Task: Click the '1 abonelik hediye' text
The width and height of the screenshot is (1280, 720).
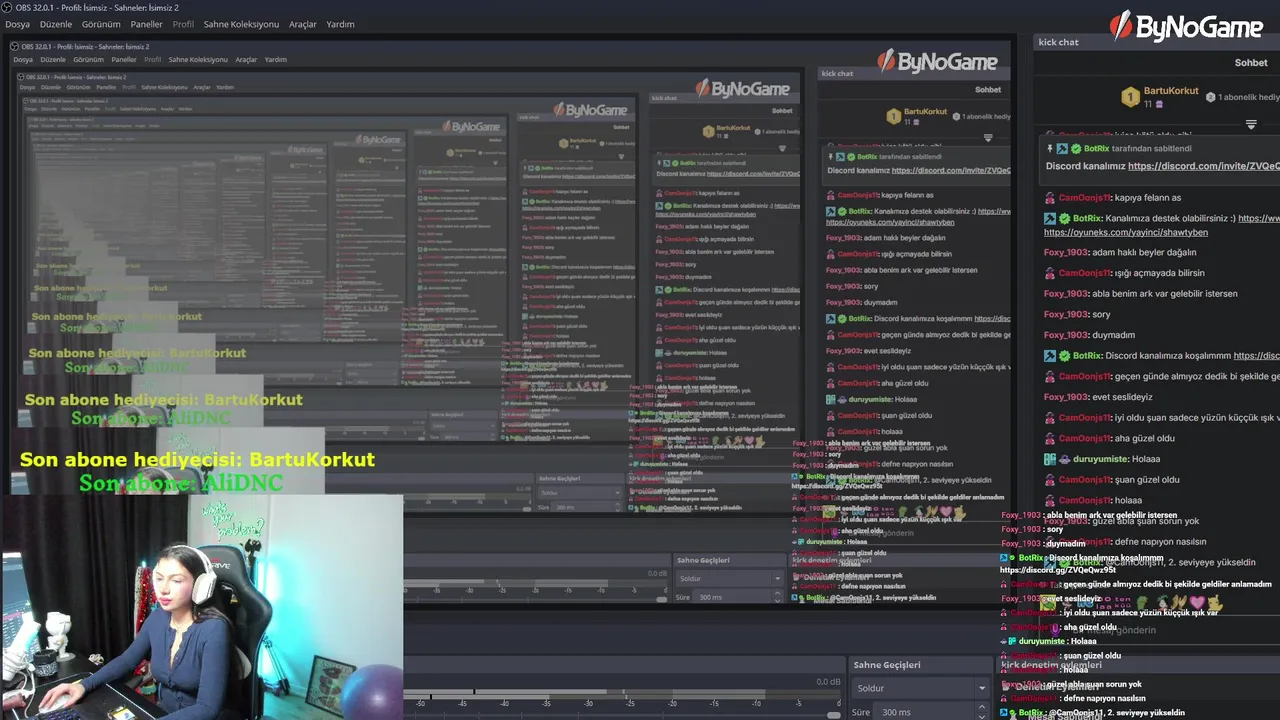Action: [x=1249, y=97]
